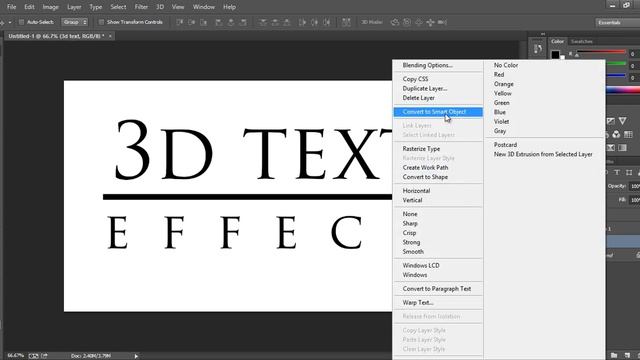
Task: Open the Move tool preset picker arrow
Action: coord(10,22)
